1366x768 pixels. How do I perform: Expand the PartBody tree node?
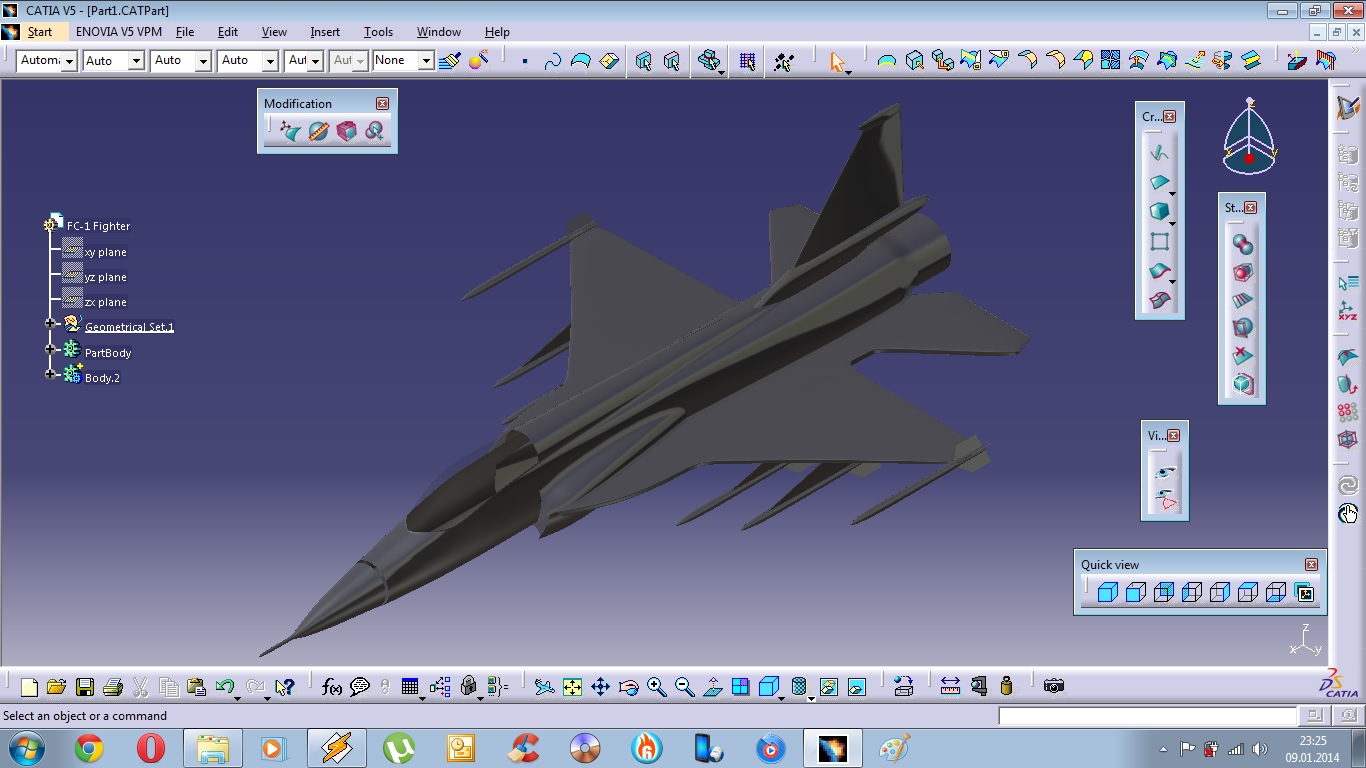click(x=50, y=349)
